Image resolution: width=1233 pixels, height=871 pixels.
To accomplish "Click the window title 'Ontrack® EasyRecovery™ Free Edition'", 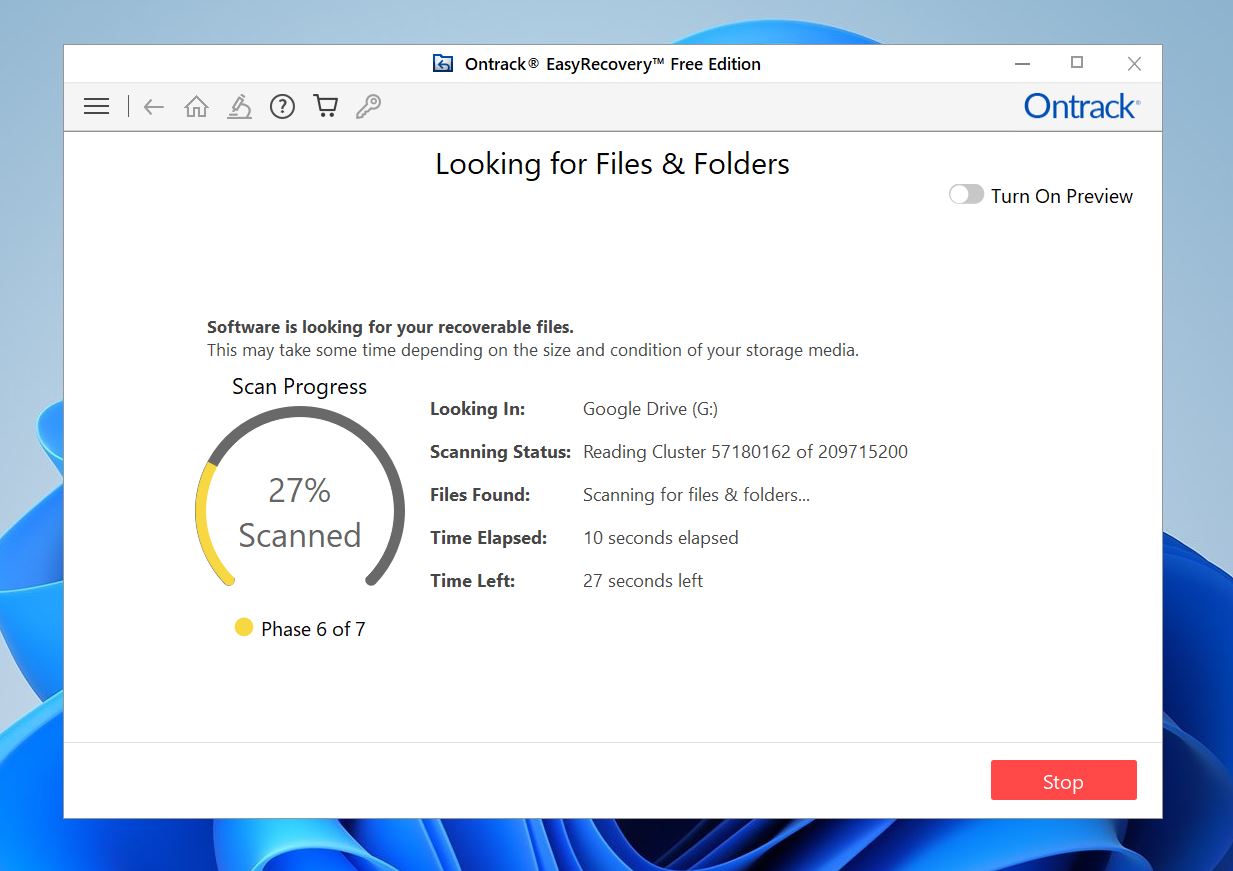I will 613,64.
